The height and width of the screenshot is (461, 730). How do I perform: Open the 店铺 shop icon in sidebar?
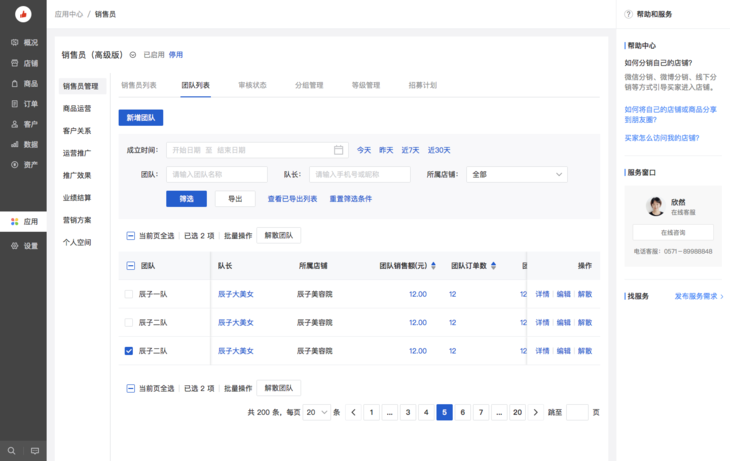point(15,63)
